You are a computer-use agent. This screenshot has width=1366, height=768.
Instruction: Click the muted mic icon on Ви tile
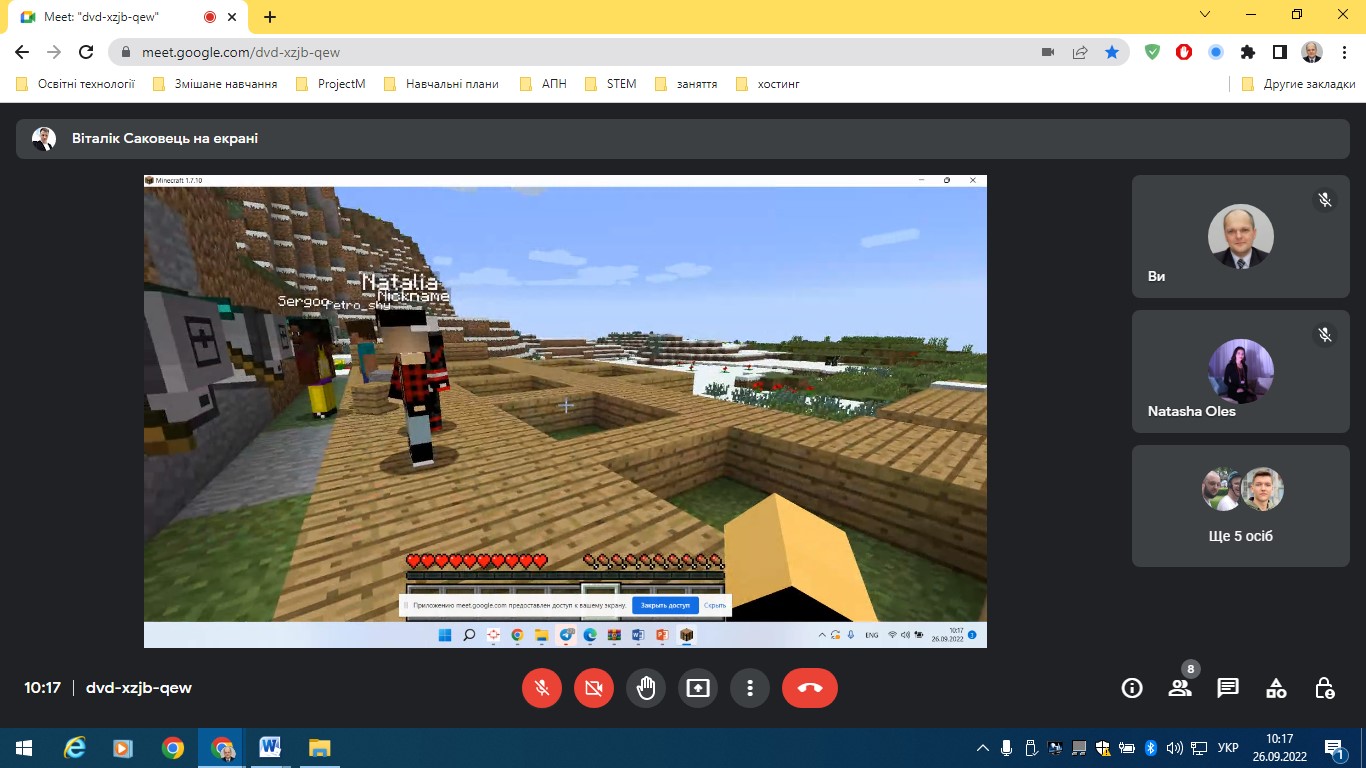[1325, 200]
